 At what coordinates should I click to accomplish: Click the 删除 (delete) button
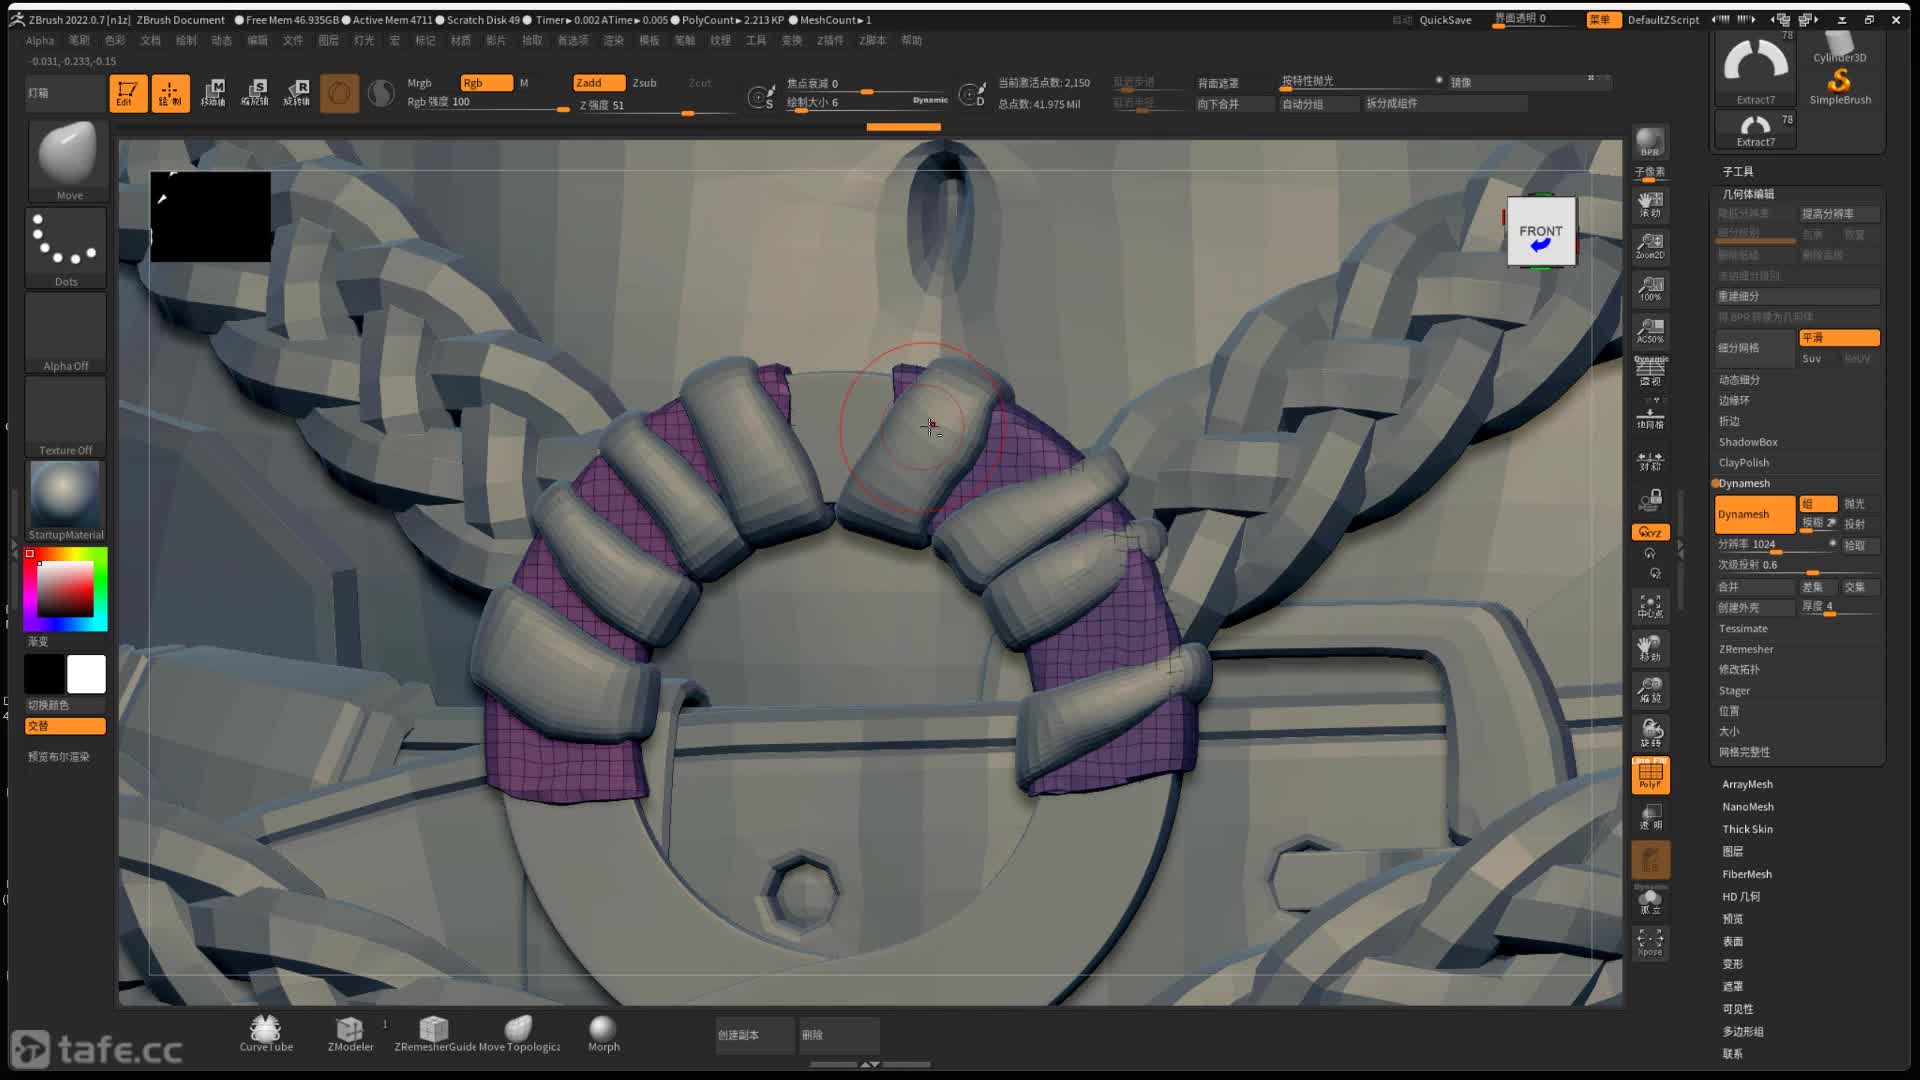[839, 1035]
